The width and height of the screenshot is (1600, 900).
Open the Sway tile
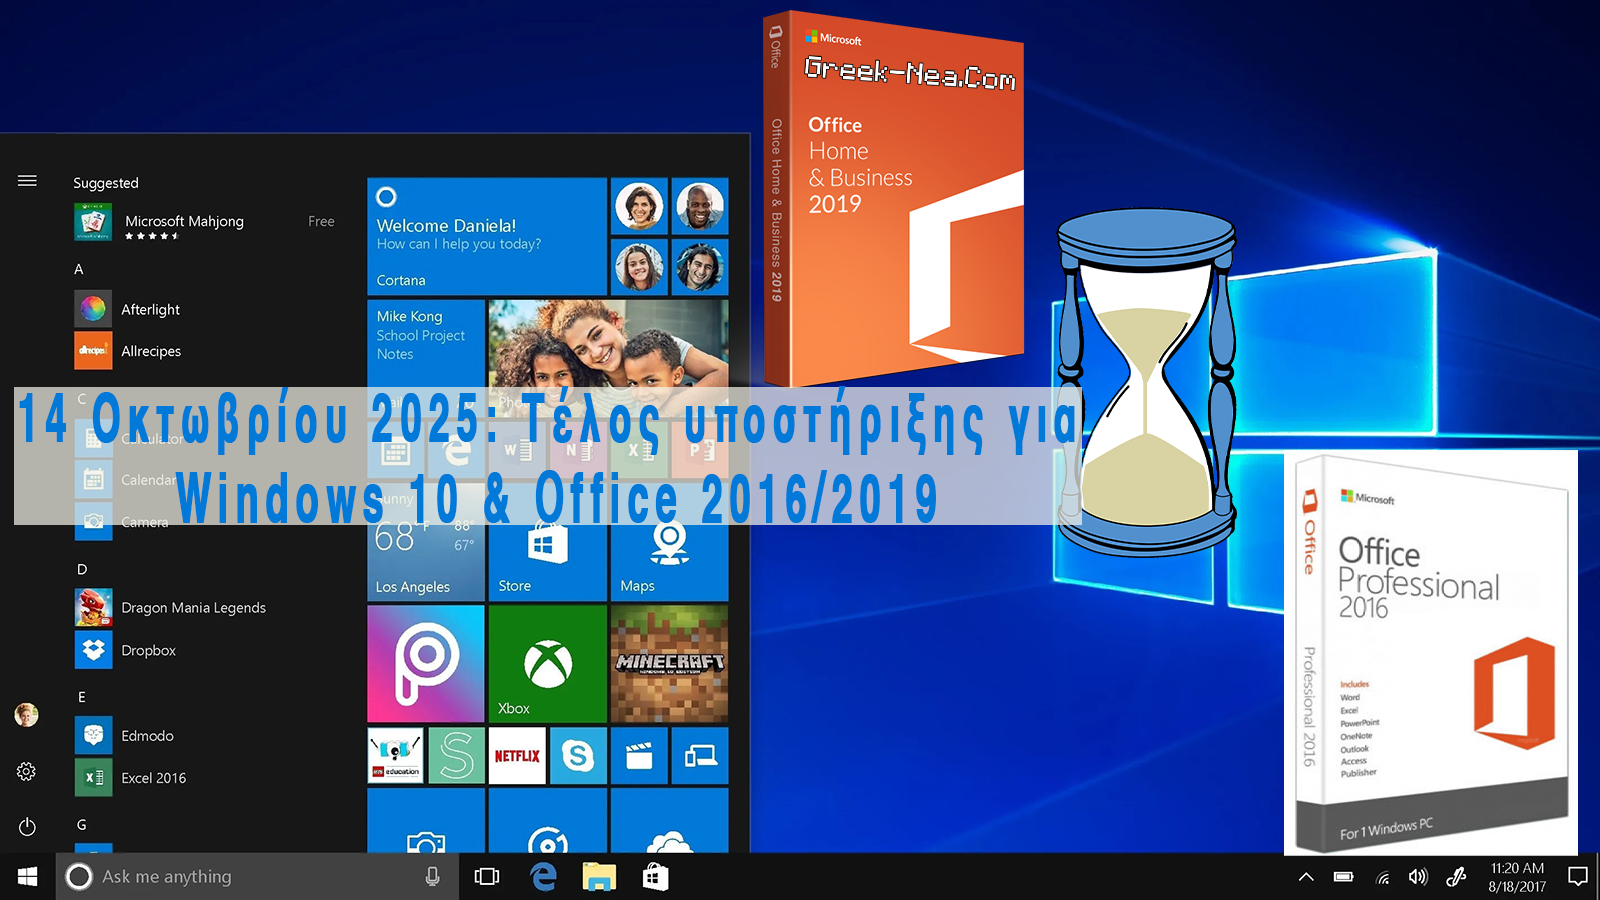coord(457,755)
